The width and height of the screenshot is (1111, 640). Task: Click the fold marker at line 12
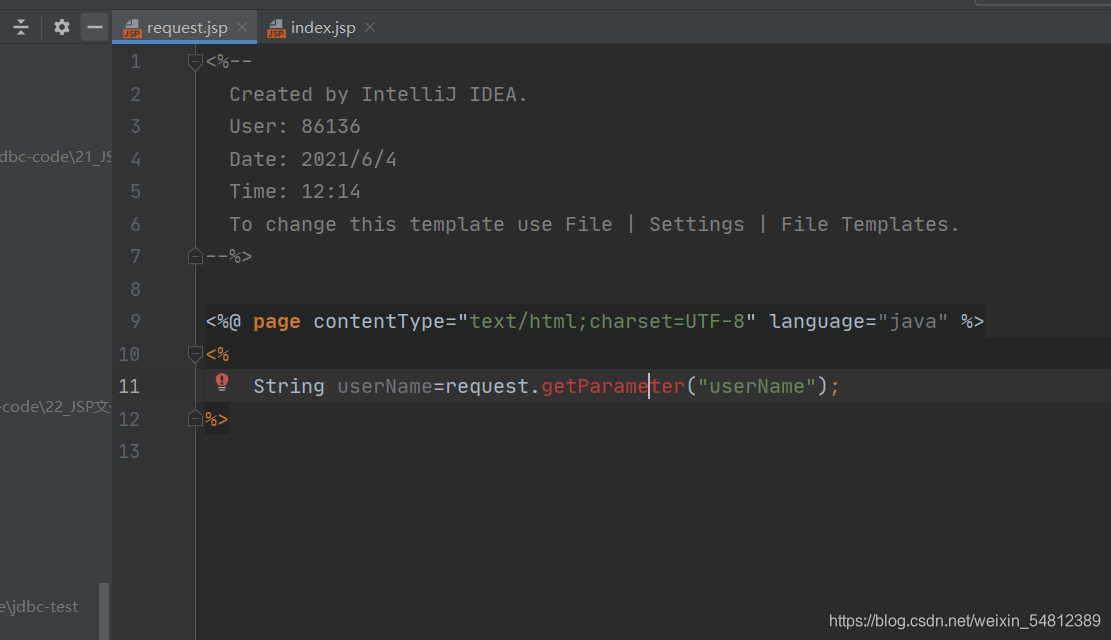point(194,418)
